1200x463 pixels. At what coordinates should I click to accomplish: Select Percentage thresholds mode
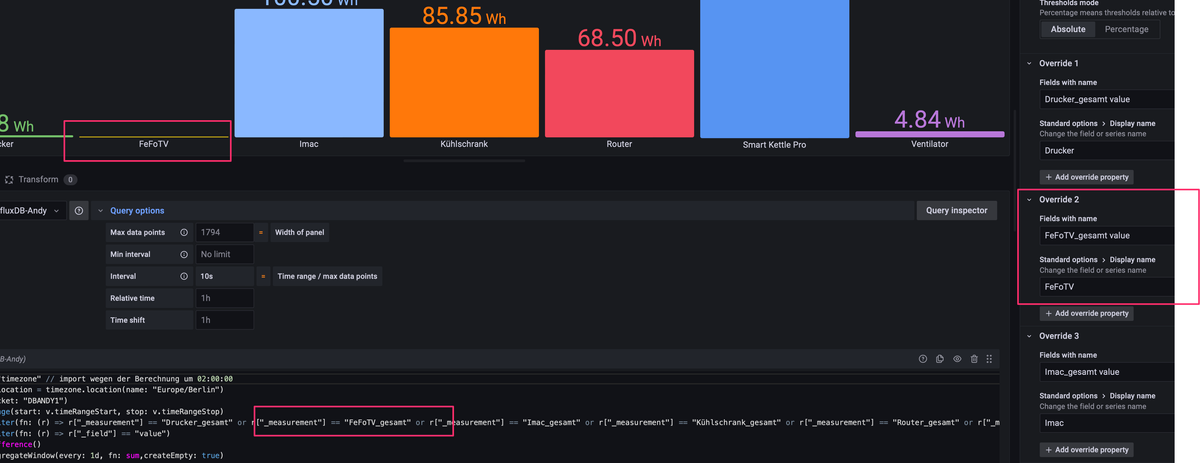pos(1126,29)
